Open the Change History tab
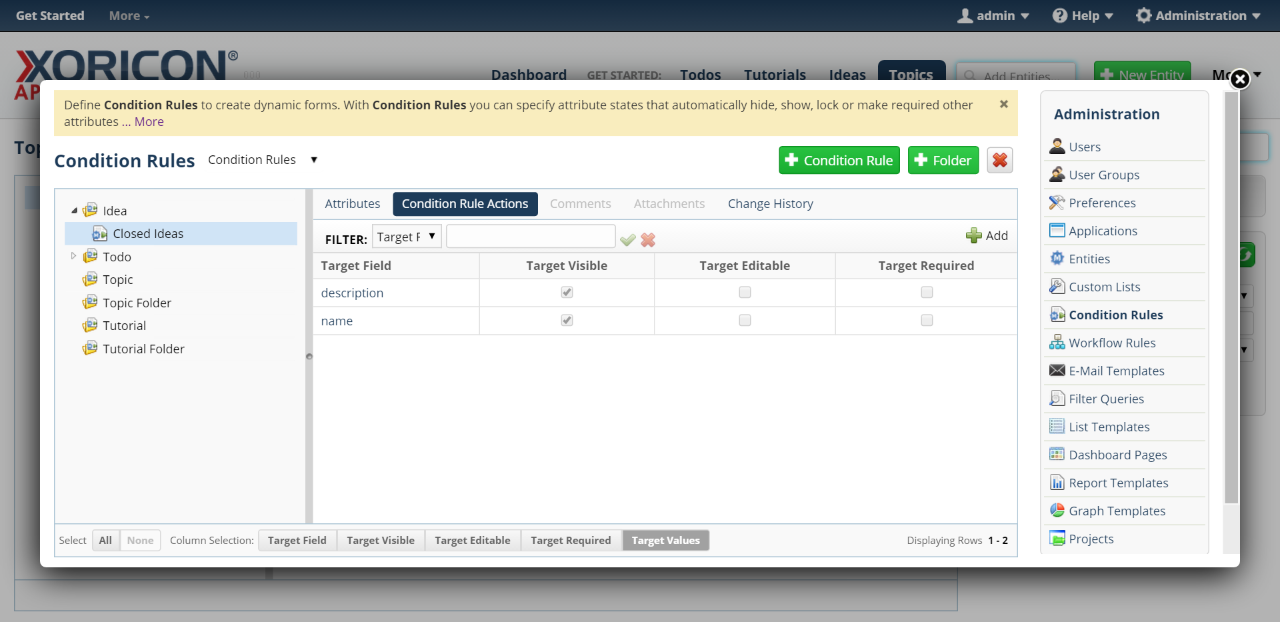This screenshot has height=622, width=1280. (770, 204)
